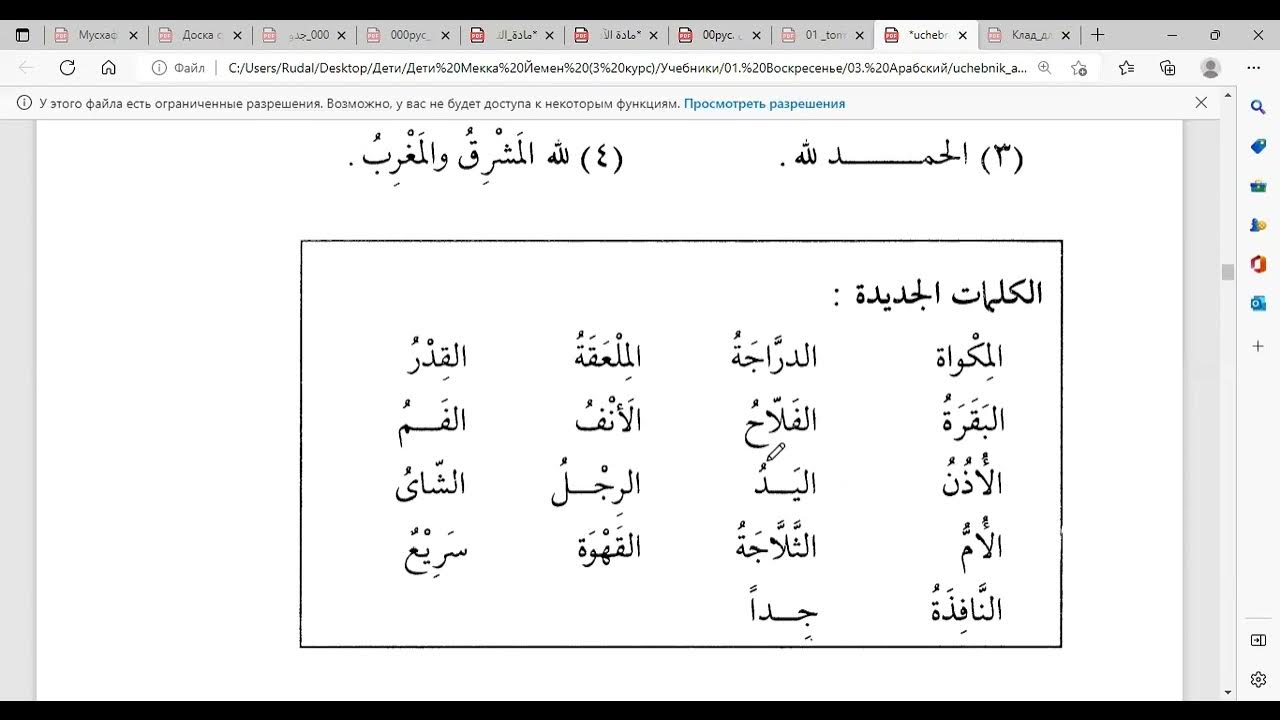
Task: Go back to the previous page
Action: click(x=27, y=68)
